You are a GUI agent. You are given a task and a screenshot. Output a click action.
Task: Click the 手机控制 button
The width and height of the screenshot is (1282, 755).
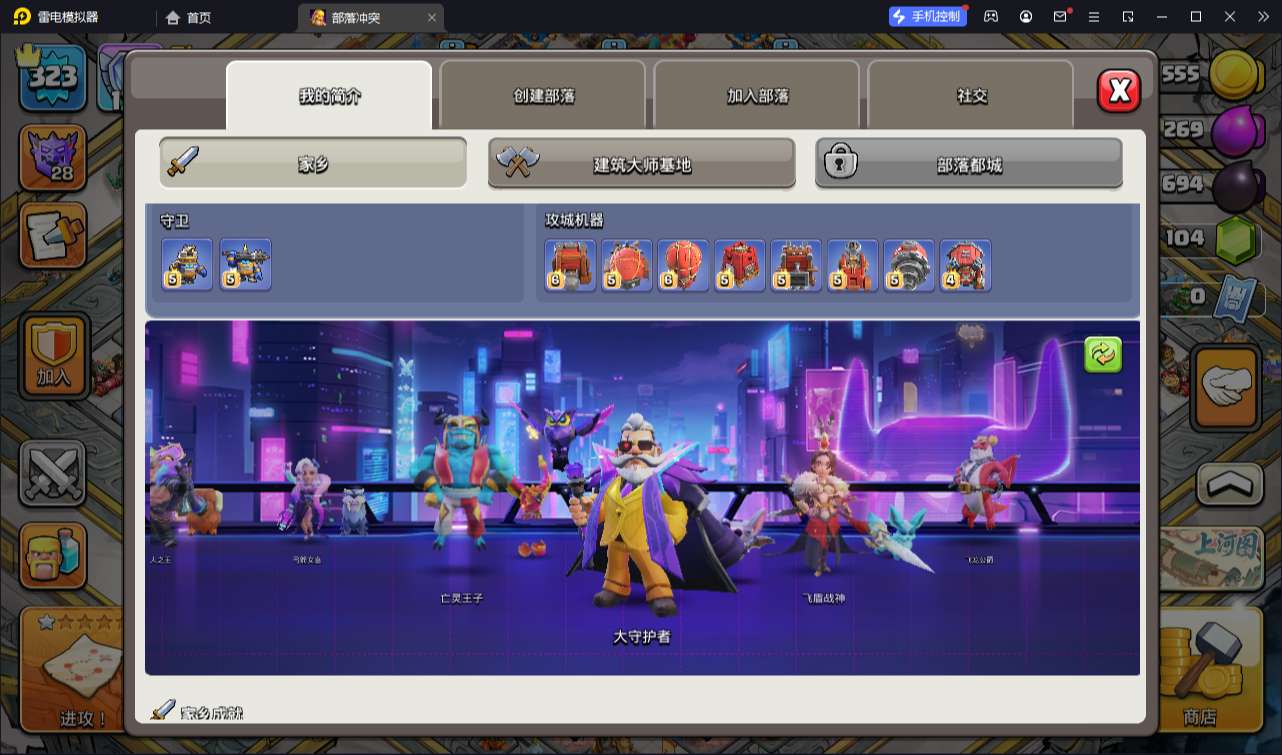pos(927,17)
